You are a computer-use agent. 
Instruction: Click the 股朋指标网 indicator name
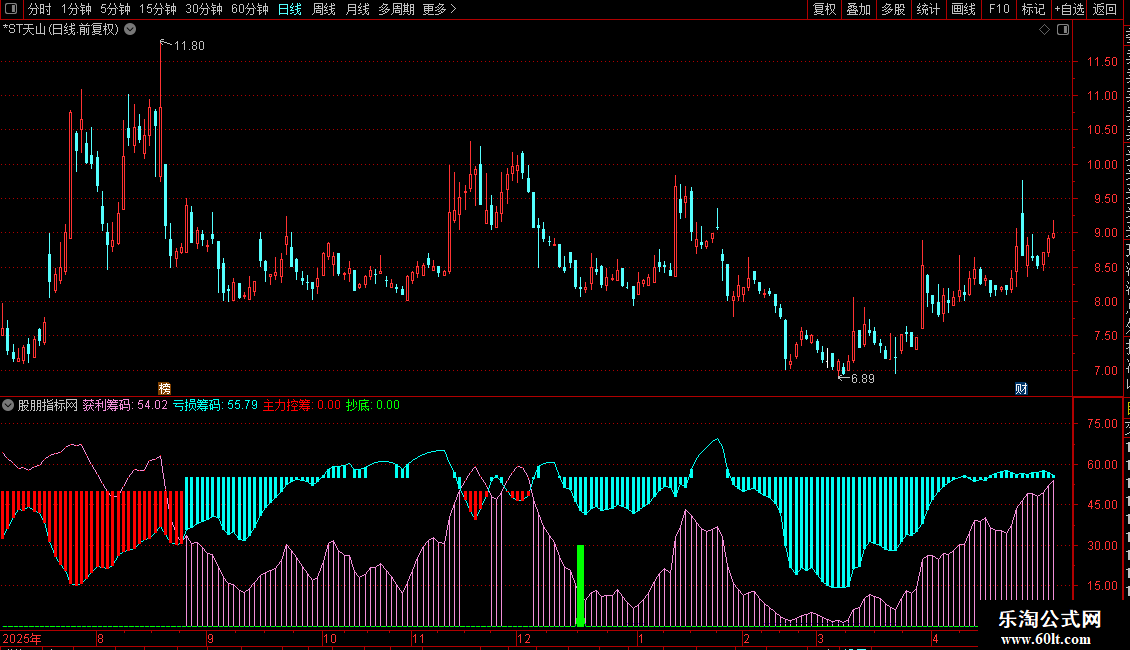click(48, 406)
